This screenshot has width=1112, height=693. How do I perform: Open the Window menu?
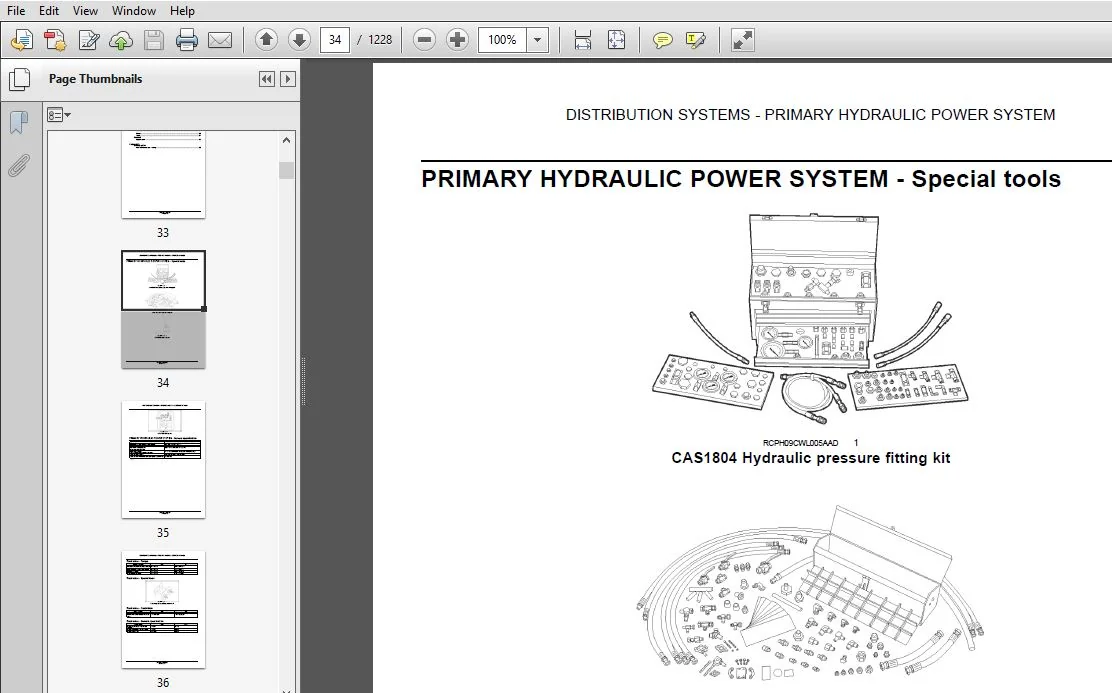(133, 11)
